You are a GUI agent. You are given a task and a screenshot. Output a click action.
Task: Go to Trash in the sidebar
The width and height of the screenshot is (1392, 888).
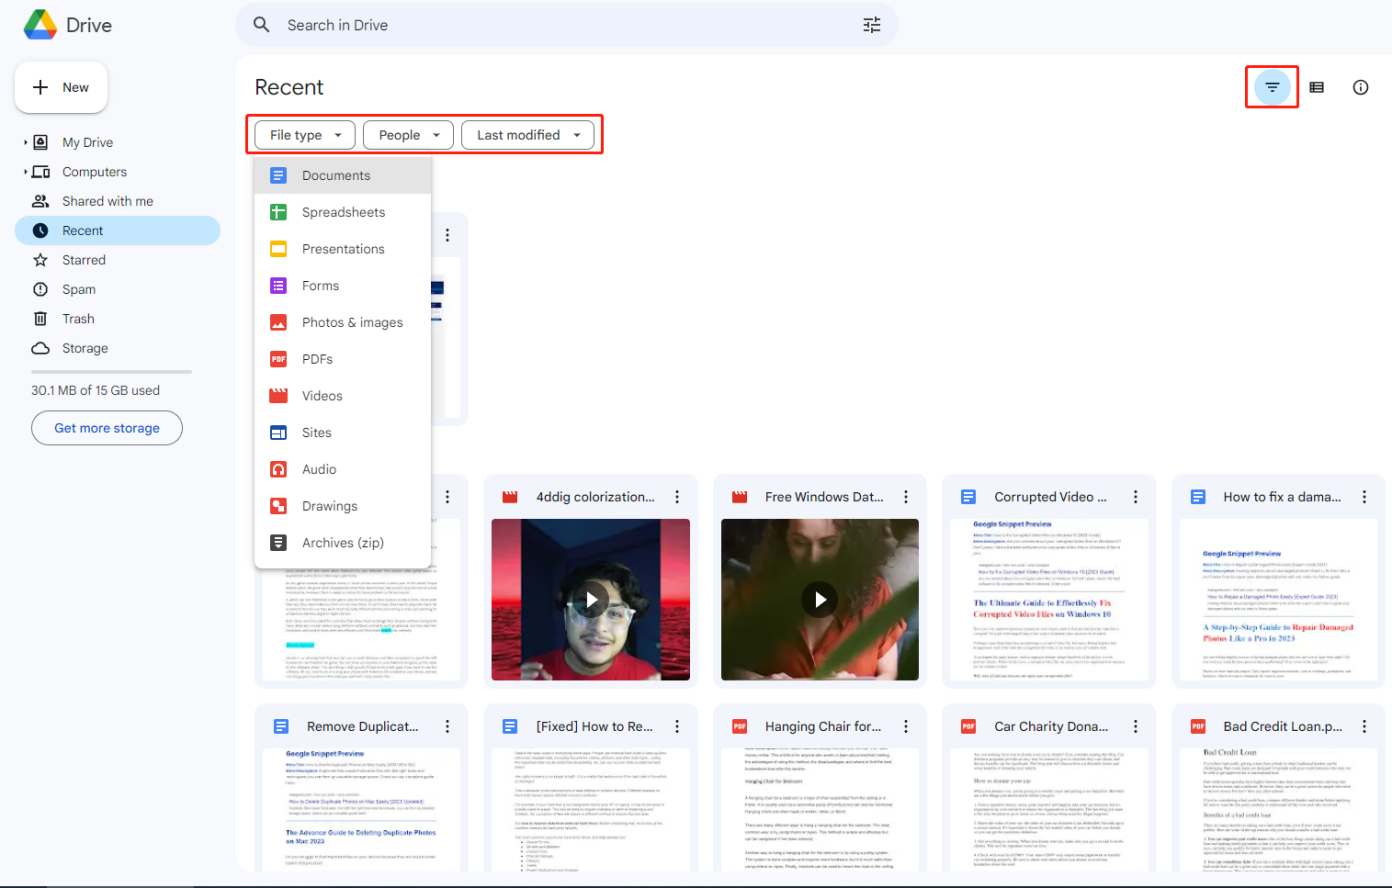tap(78, 319)
